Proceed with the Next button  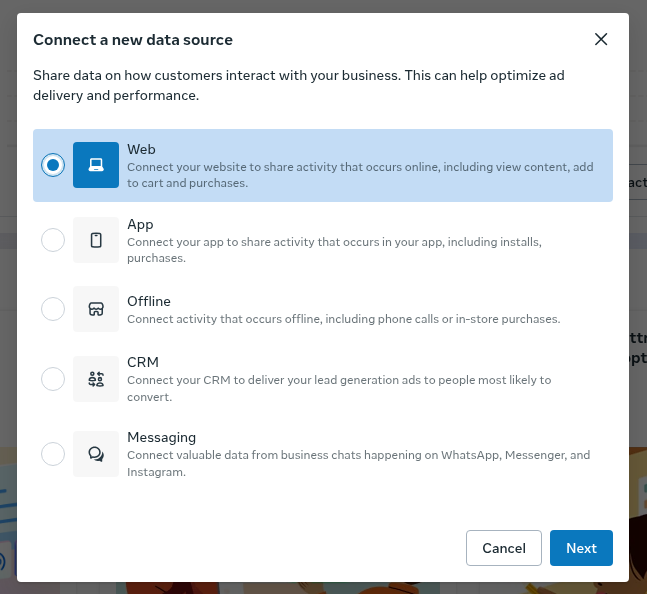point(581,548)
